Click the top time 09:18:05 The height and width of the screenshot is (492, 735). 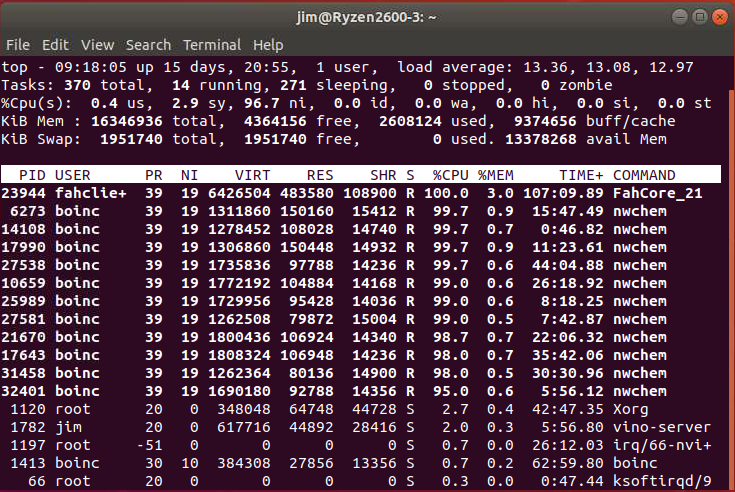(x=91, y=67)
